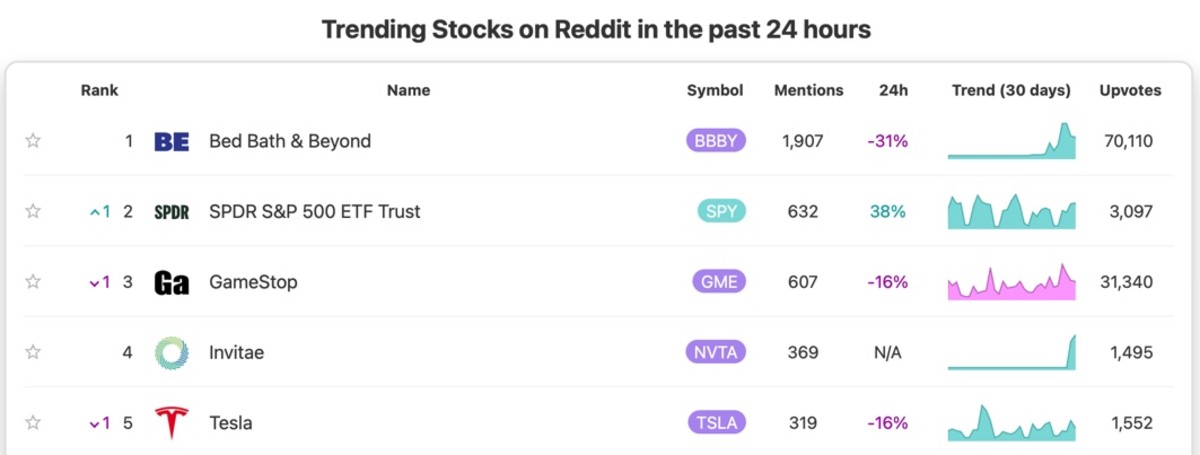View Invitae's 30-day trend chart

point(1012,352)
